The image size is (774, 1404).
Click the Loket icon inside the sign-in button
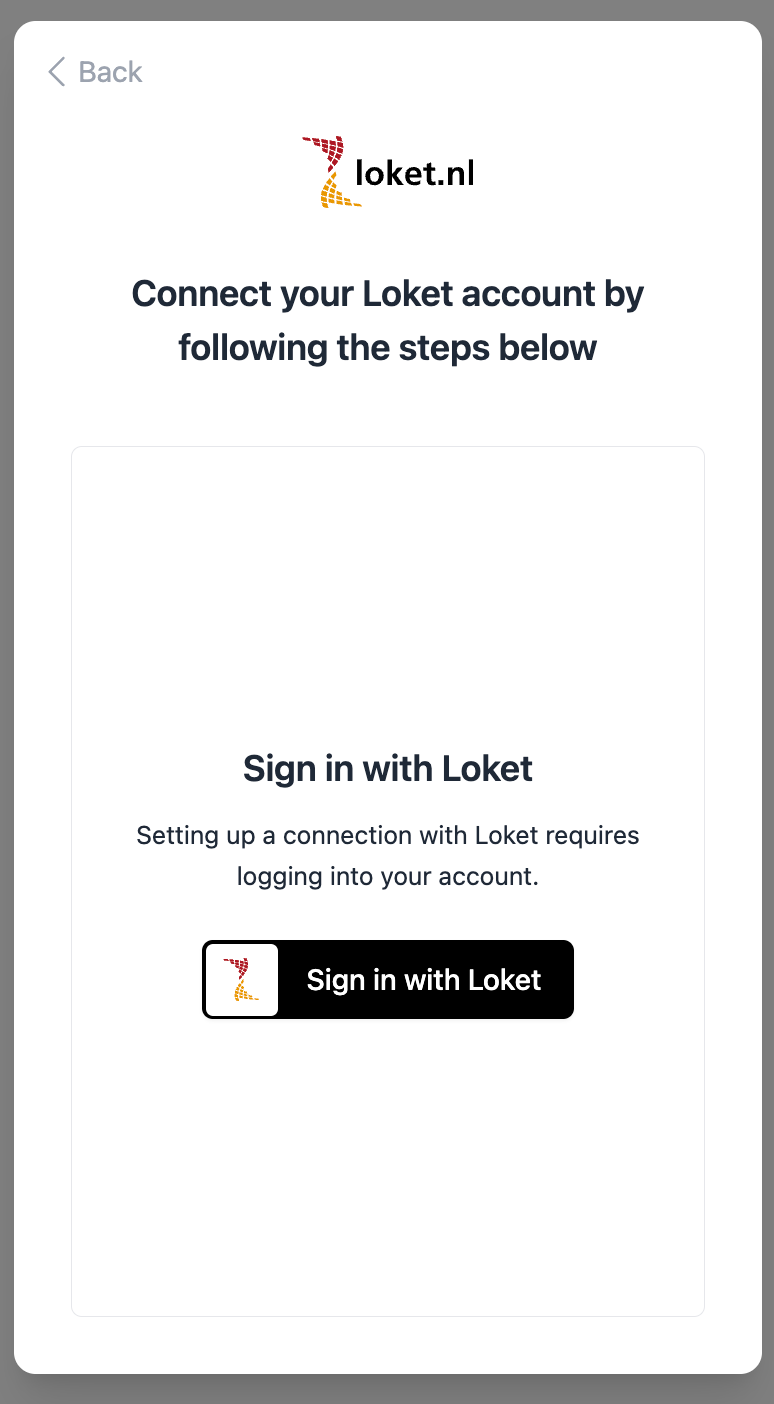click(x=241, y=979)
